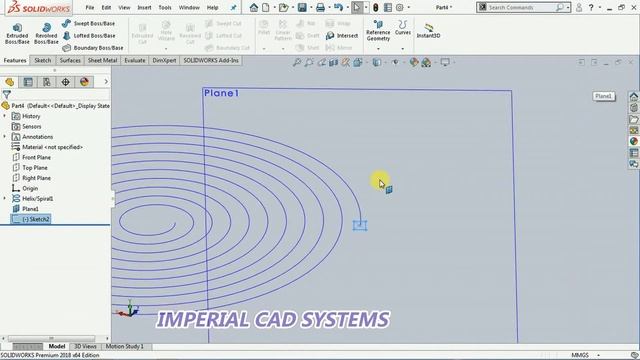Open PropertyManager tab
The width and height of the screenshot is (640, 360).
[x=28, y=82]
